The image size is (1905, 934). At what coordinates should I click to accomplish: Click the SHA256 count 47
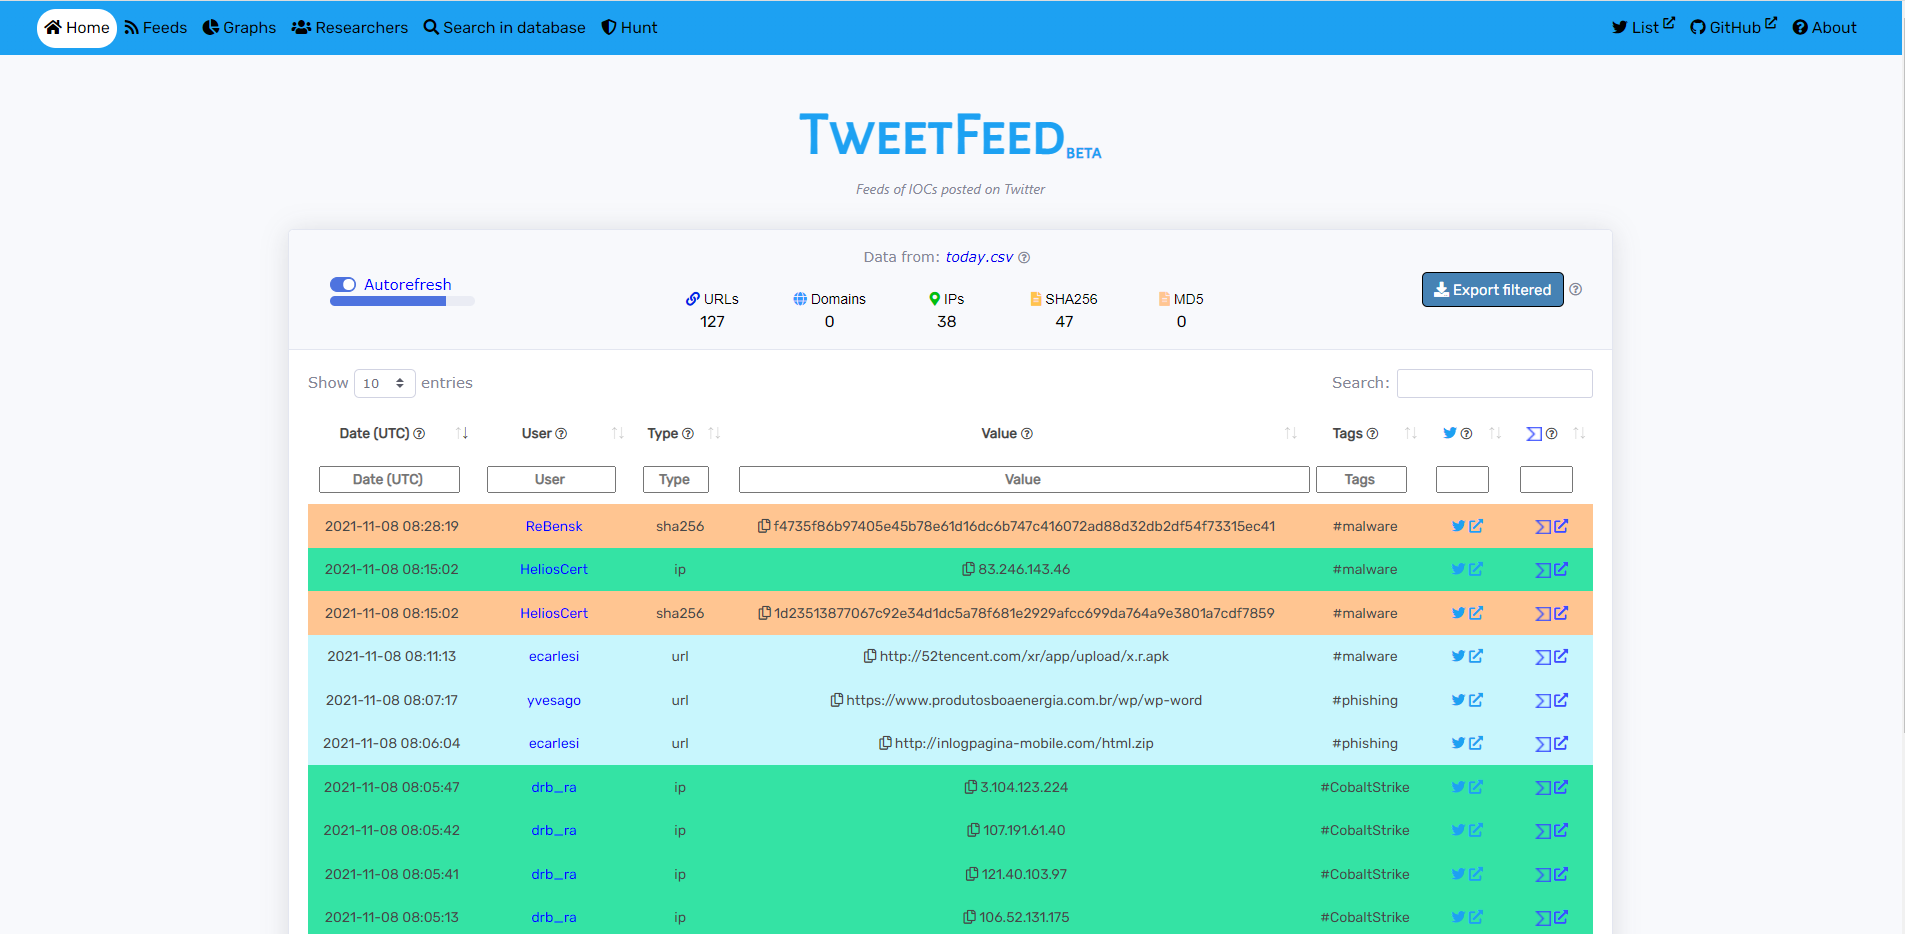[x=1064, y=322]
